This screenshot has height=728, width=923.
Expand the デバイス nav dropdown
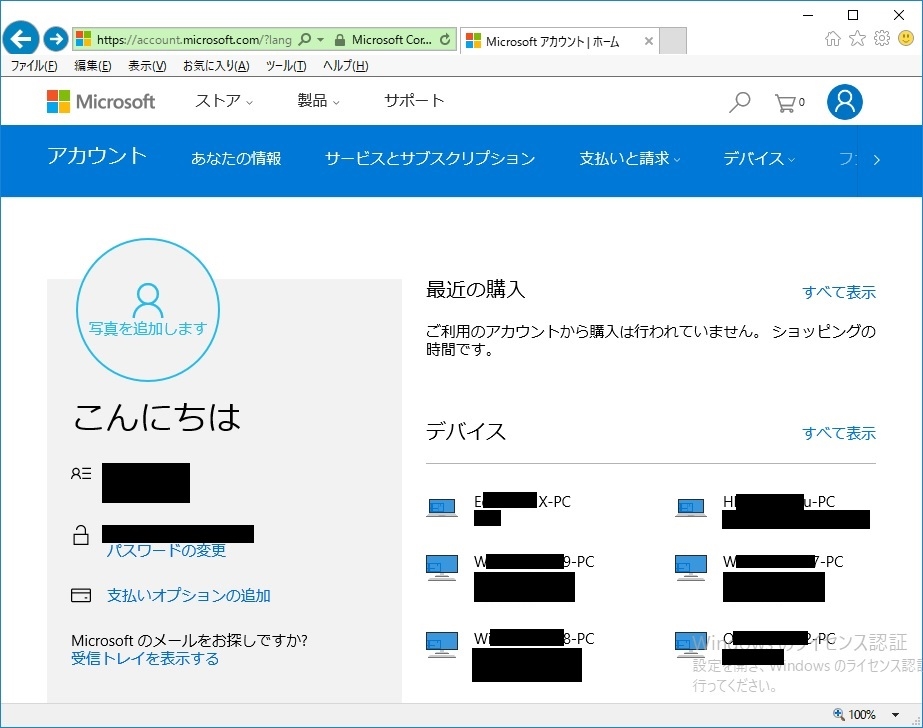[x=759, y=158]
